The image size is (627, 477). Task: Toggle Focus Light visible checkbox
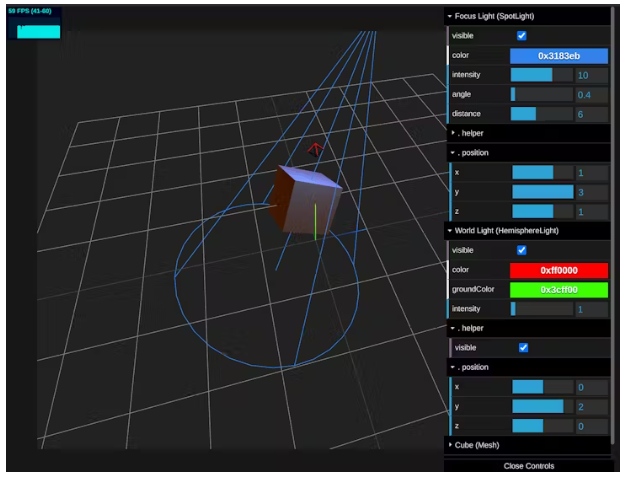point(521,36)
